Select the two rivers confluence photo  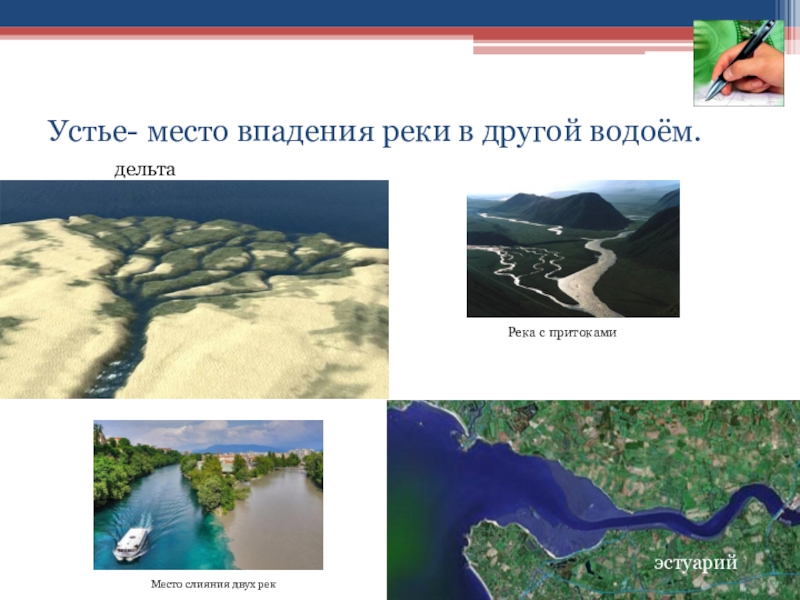point(208,495)
